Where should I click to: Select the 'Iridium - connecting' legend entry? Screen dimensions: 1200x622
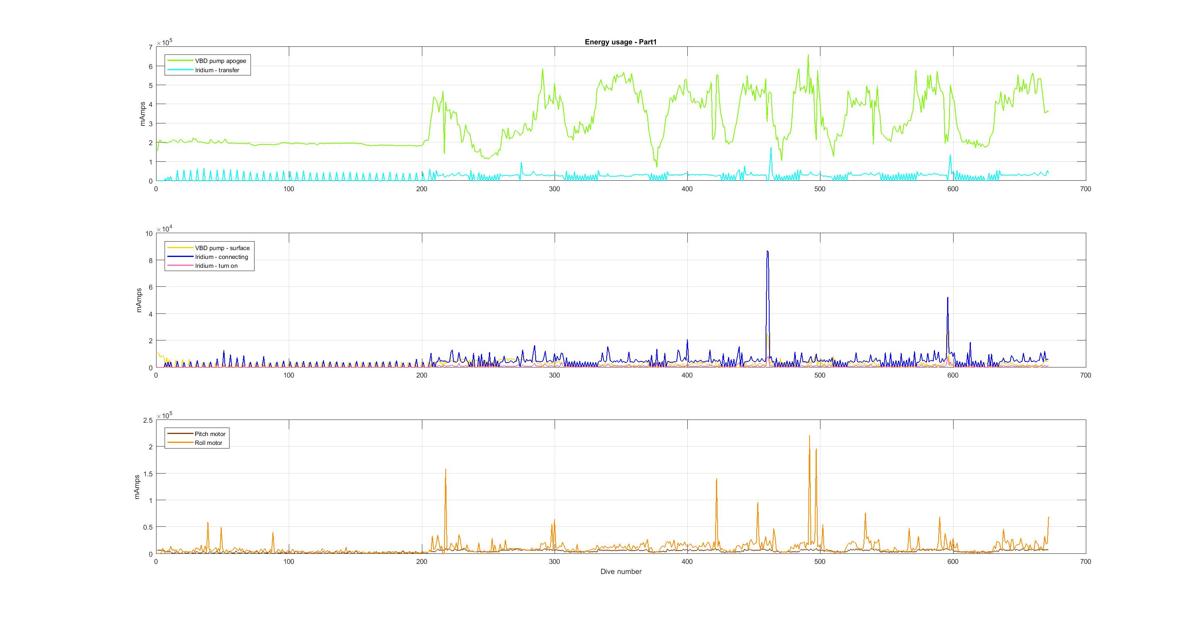tap(206, 256)
